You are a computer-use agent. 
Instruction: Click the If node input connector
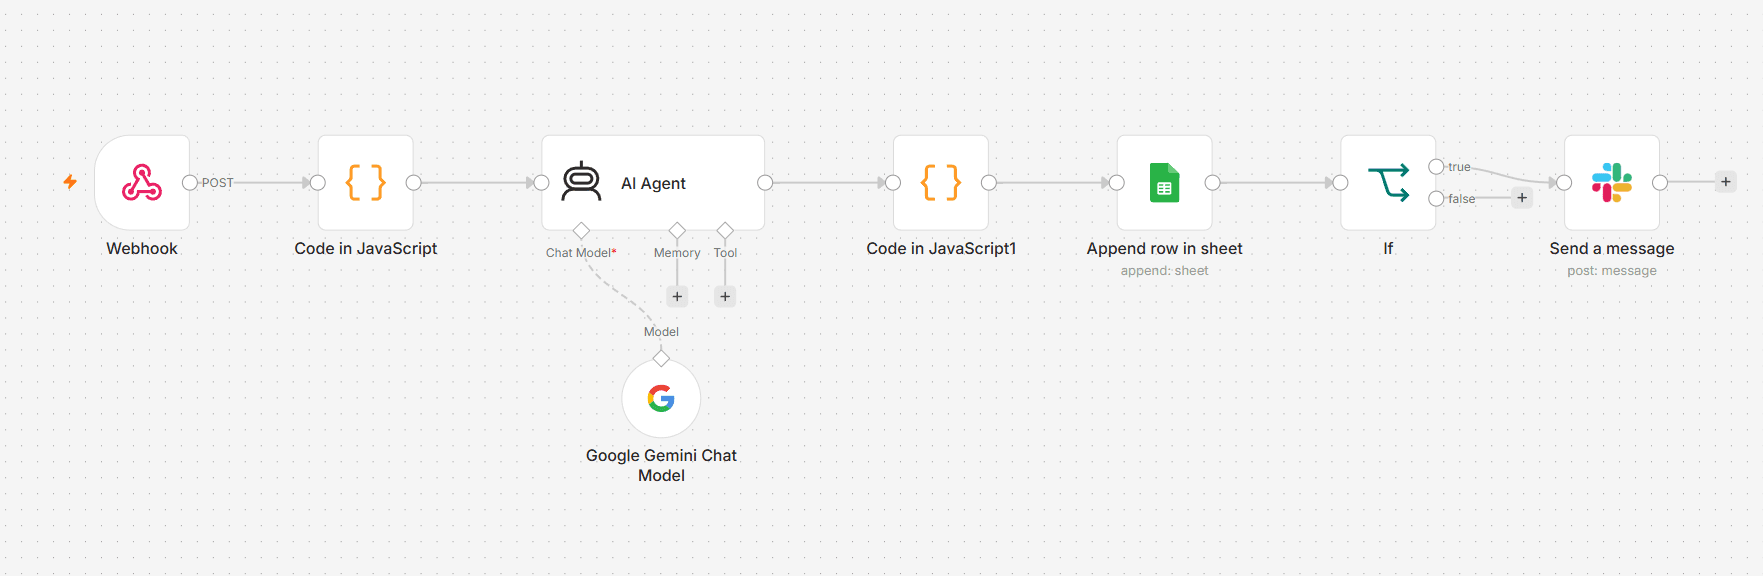1341,183
